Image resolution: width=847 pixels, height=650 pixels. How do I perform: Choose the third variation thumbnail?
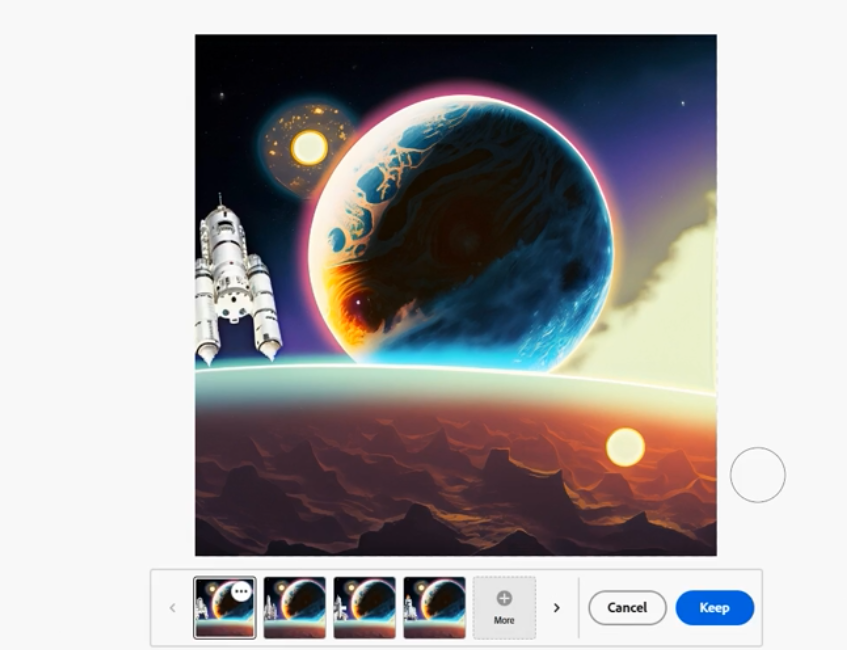point(364,607)
